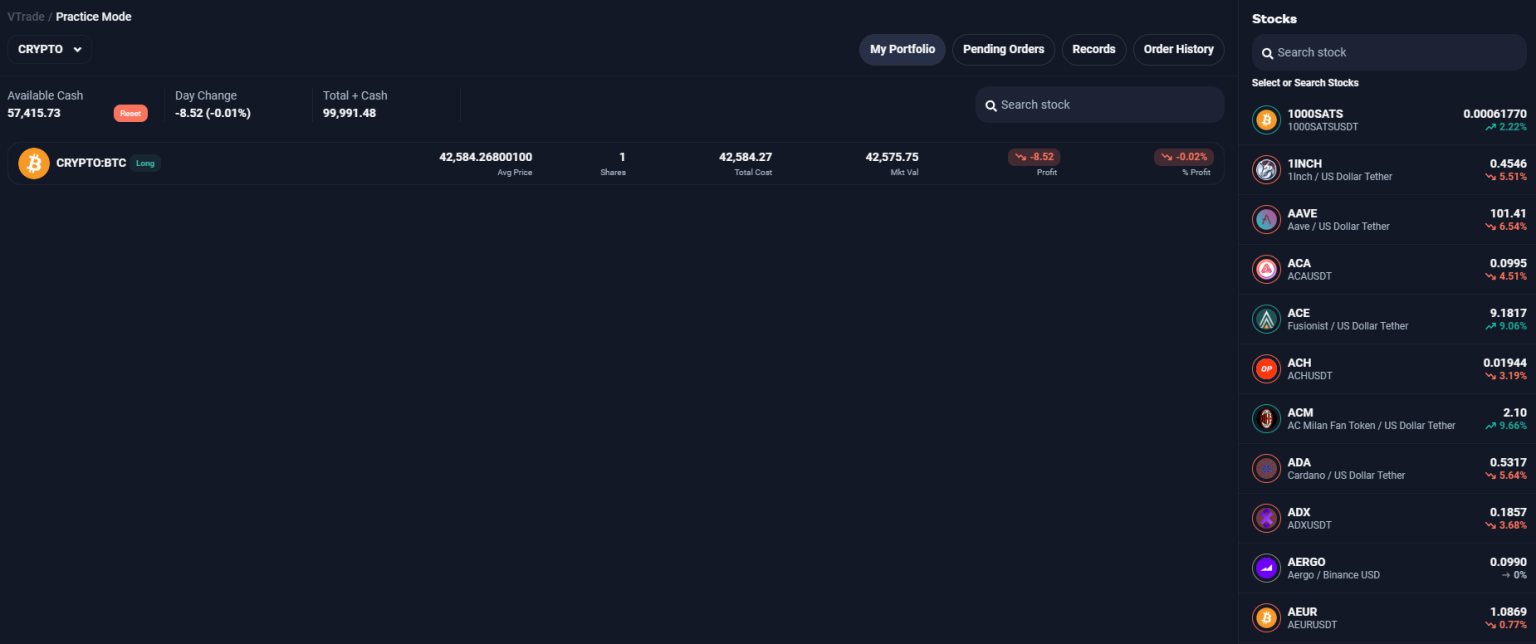Select the ACM Milan Fan Token icon
The image size is (1536, 644).
(x=1266, y=418)
